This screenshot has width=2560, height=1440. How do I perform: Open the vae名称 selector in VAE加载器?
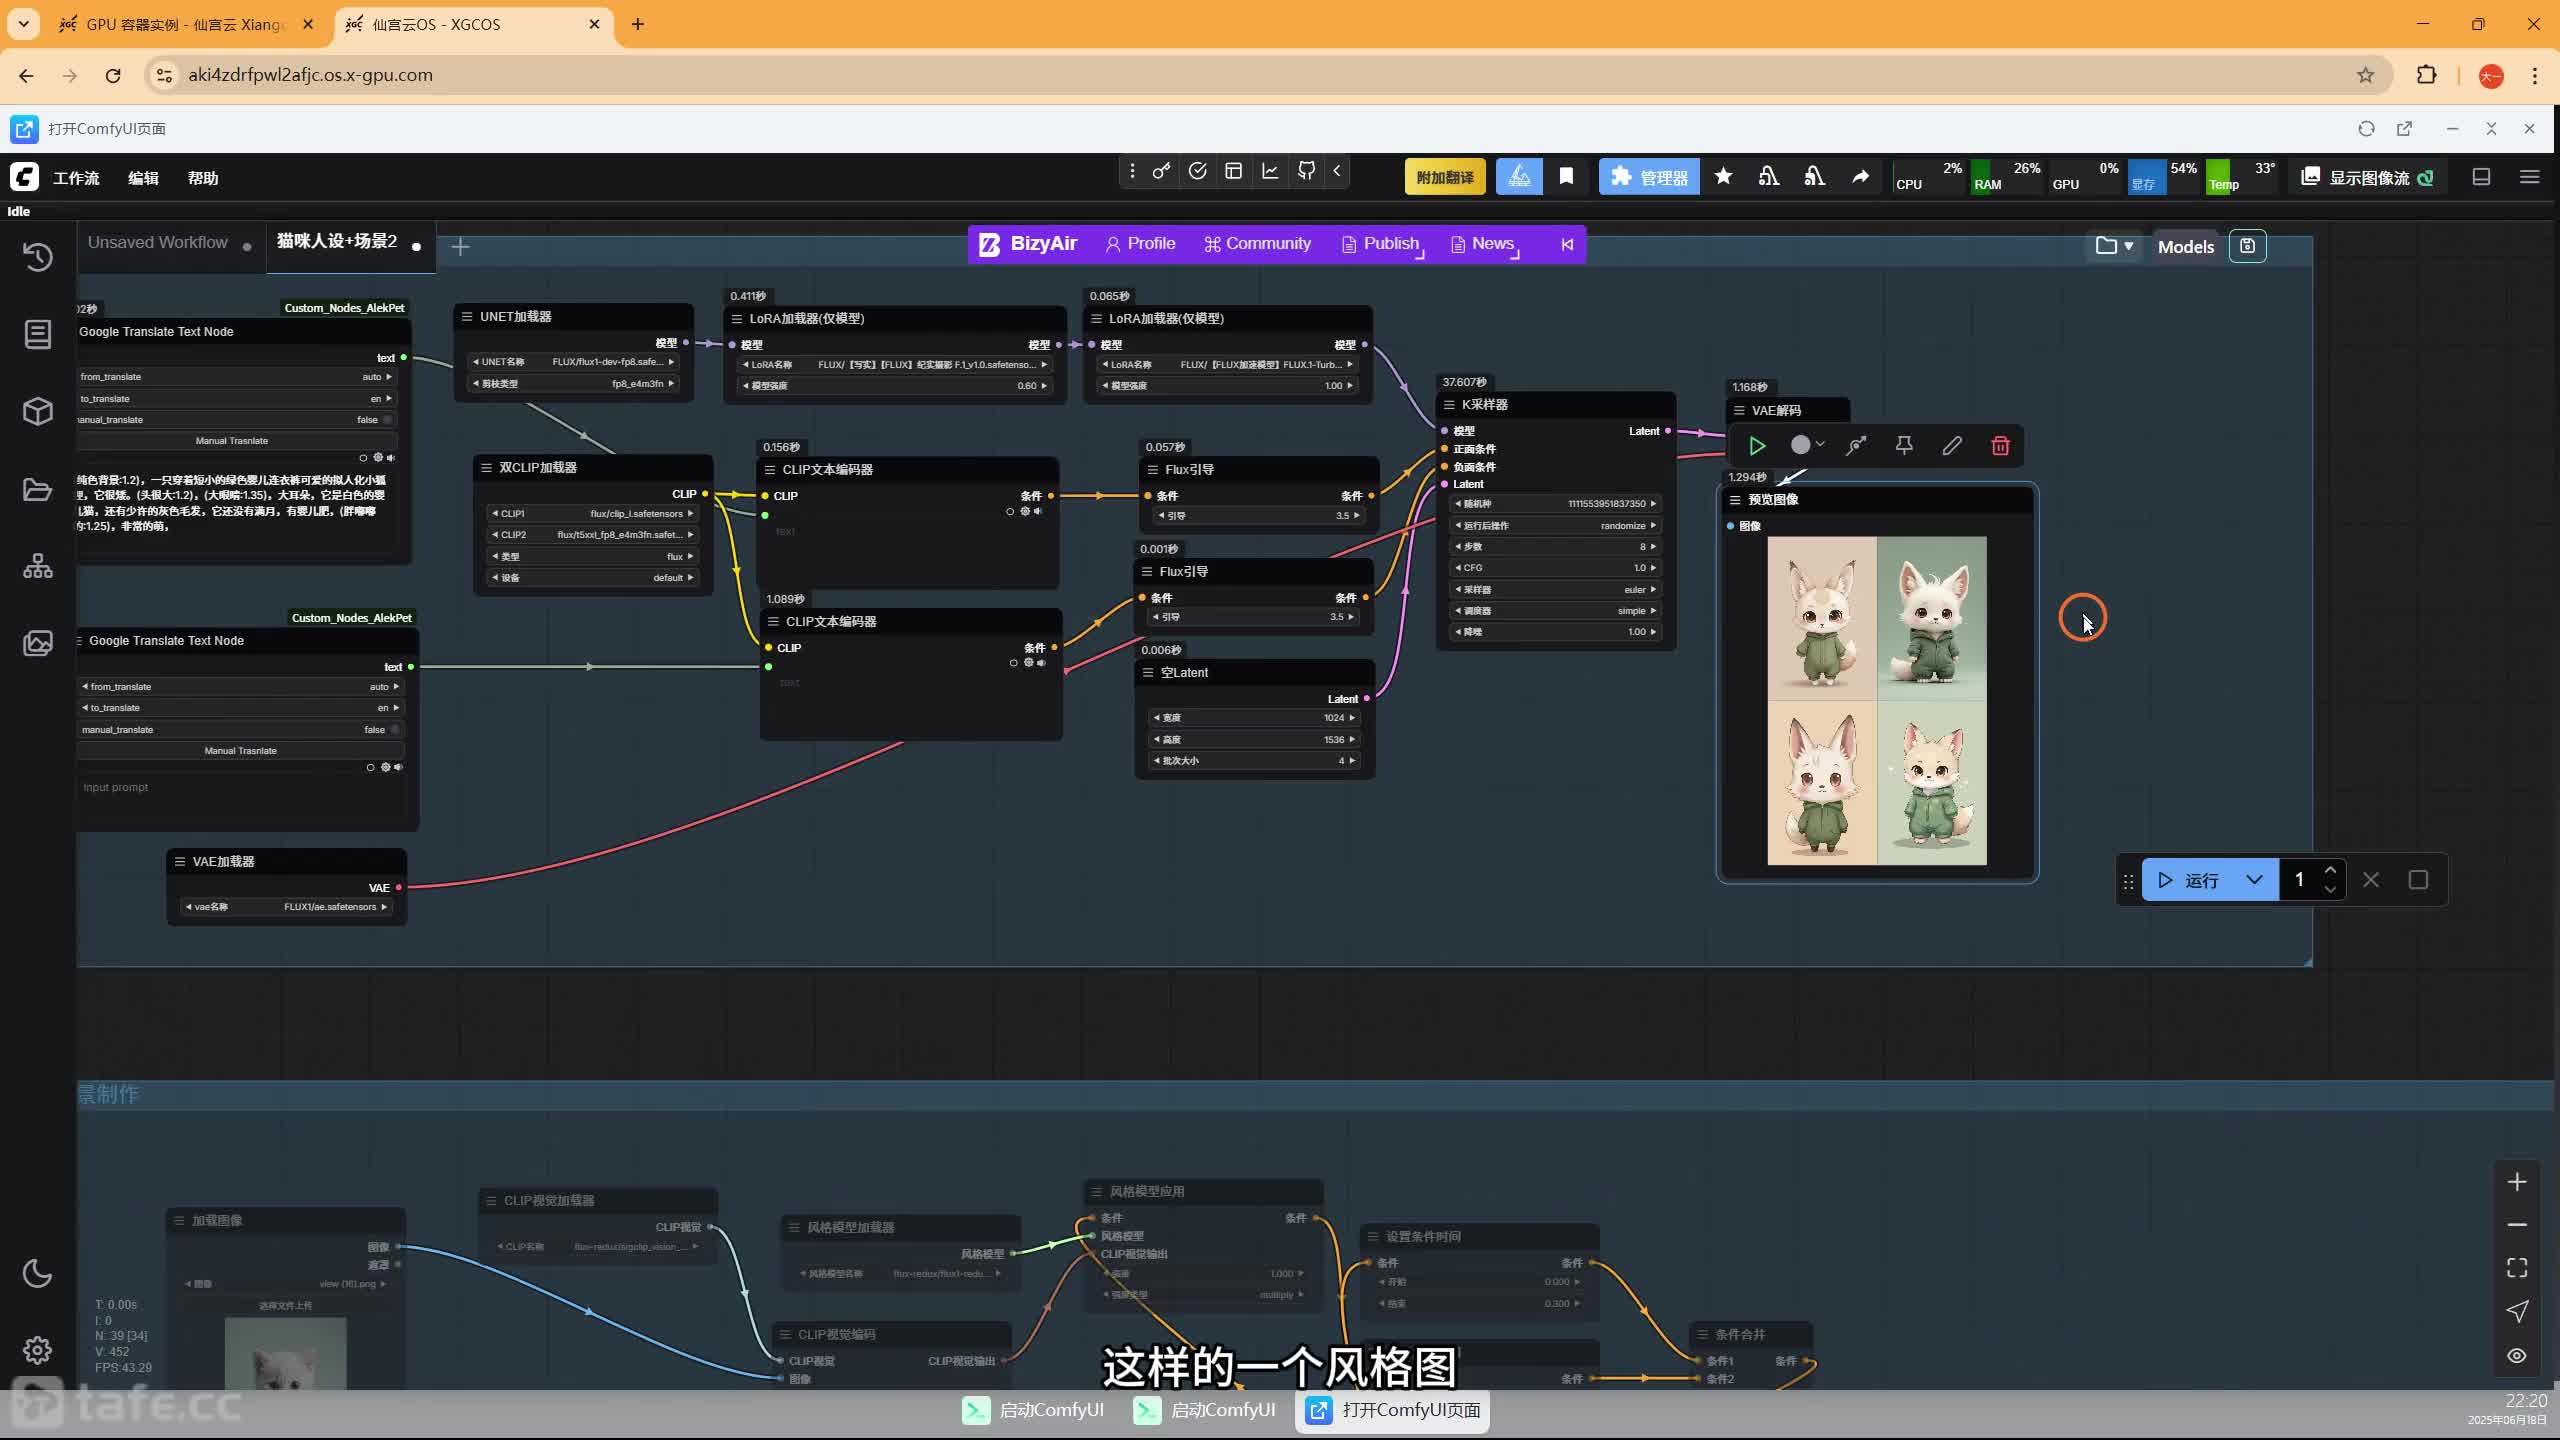coord(286,907)
